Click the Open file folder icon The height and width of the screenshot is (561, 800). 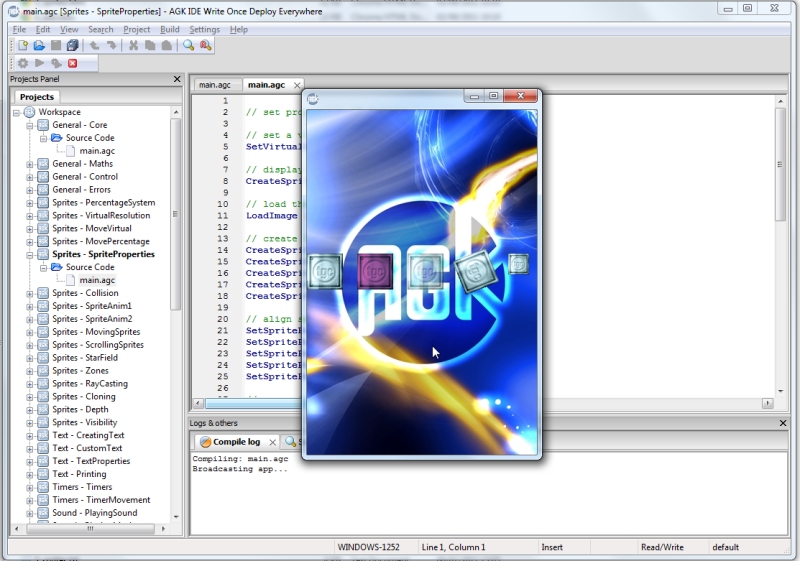point(39,45)
